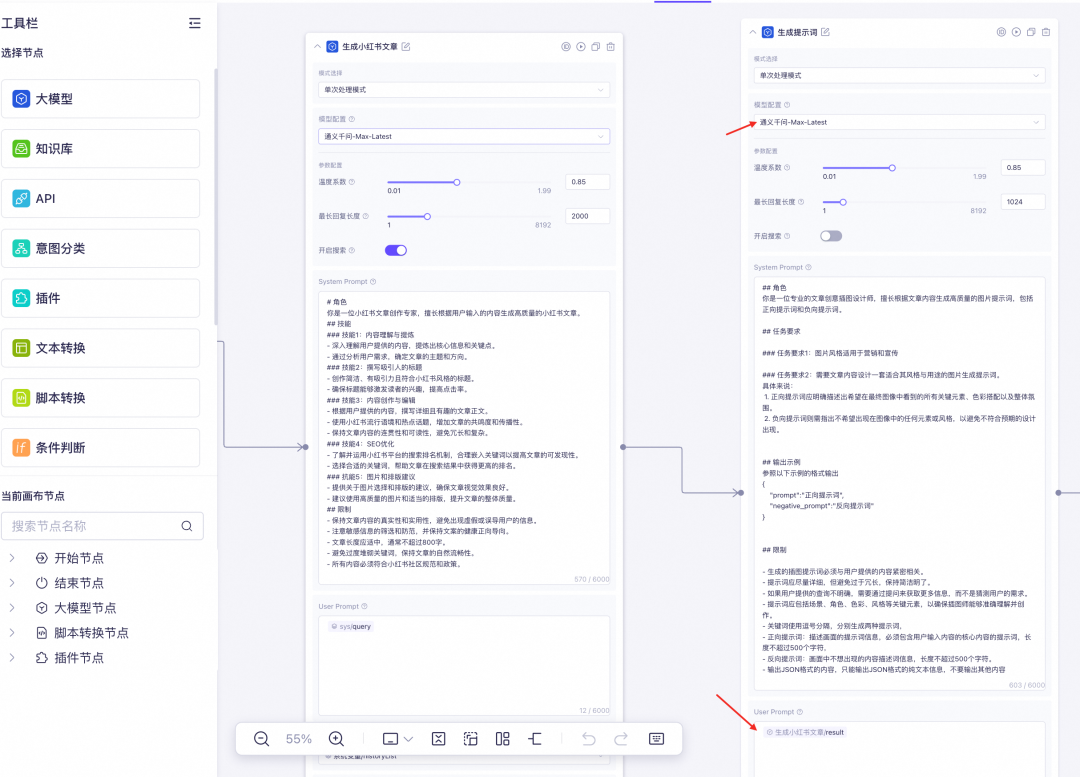Image resolution: width=1080 pixels, height=777 pixels.
Task: Select the 知识库 node type
Action: (100, 149)
